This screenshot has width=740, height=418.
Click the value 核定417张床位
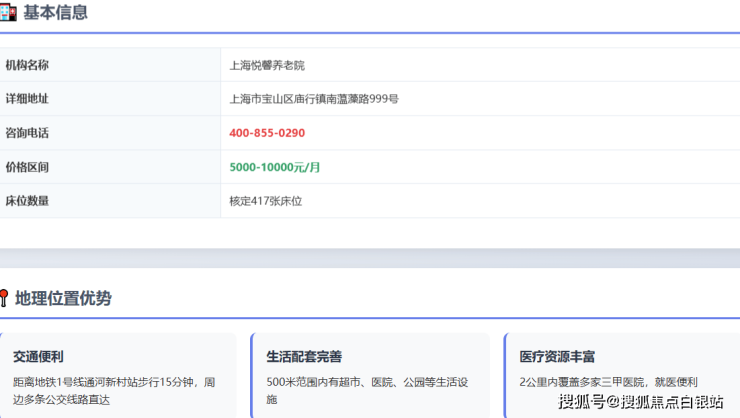point(265,201)
